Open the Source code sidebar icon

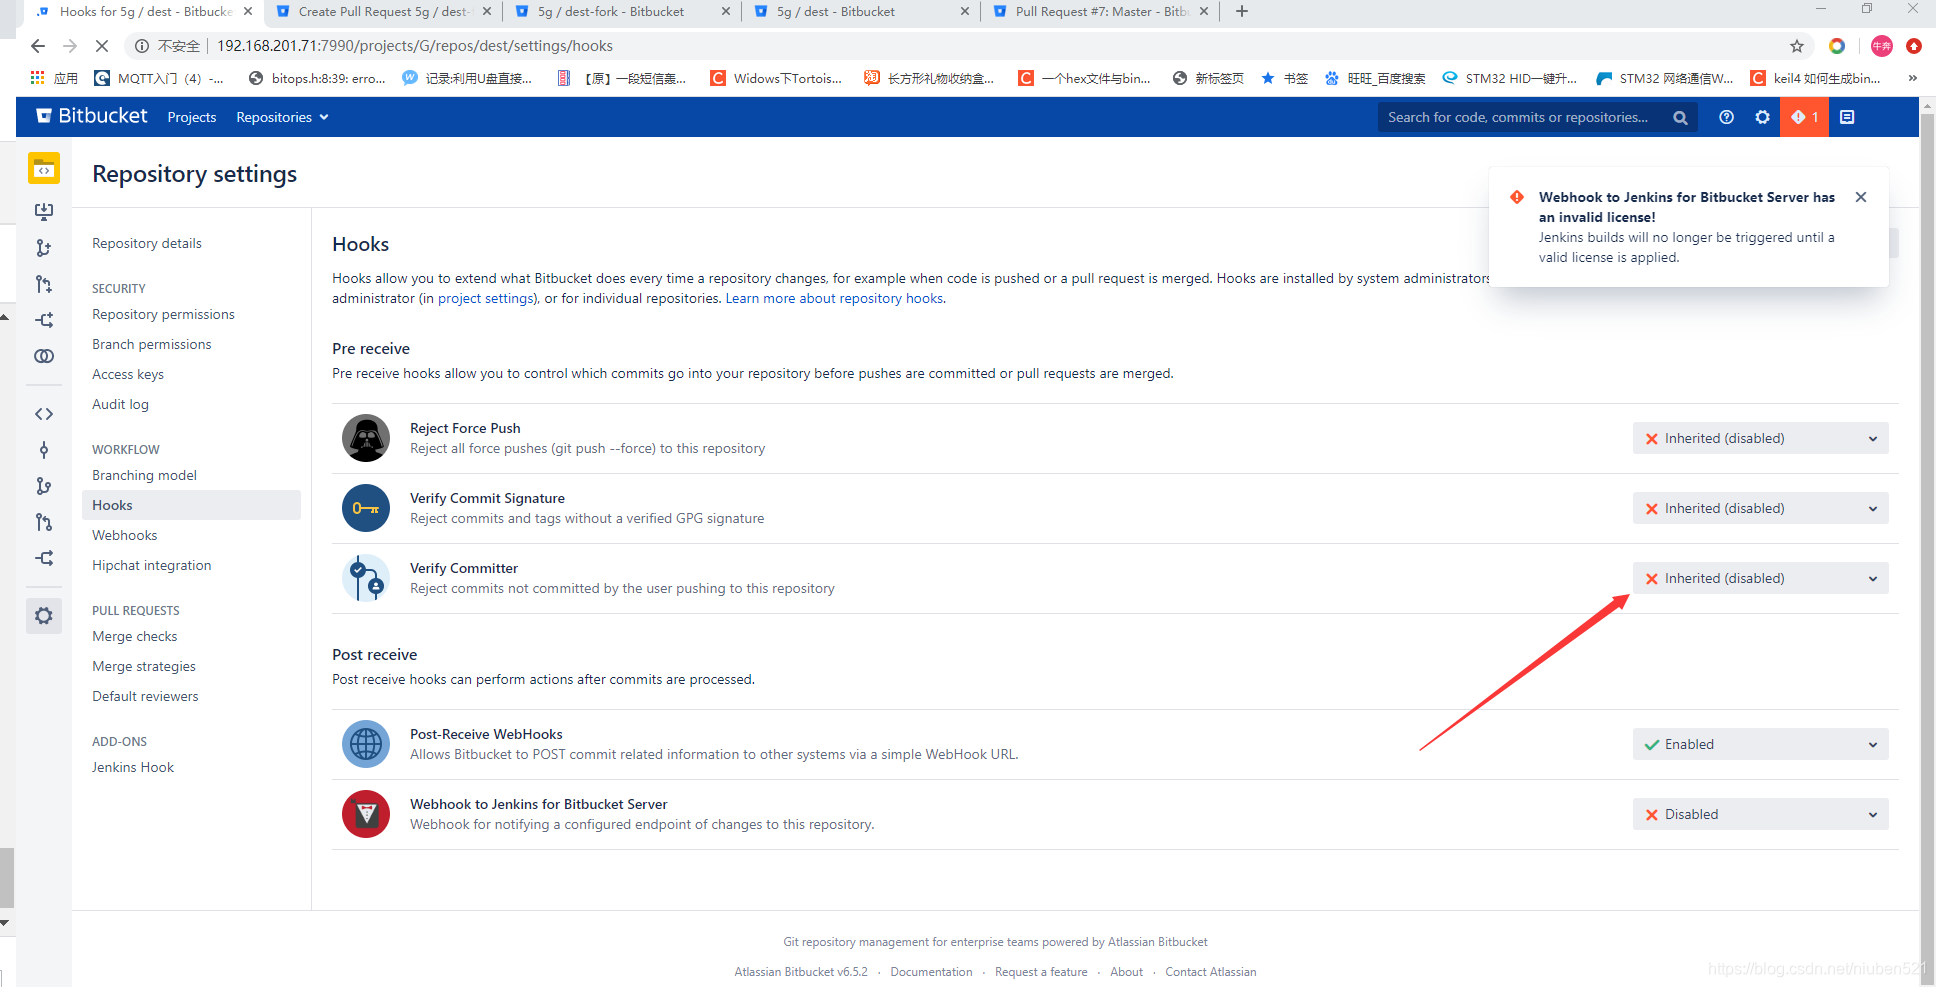click(x=44, y=413)
